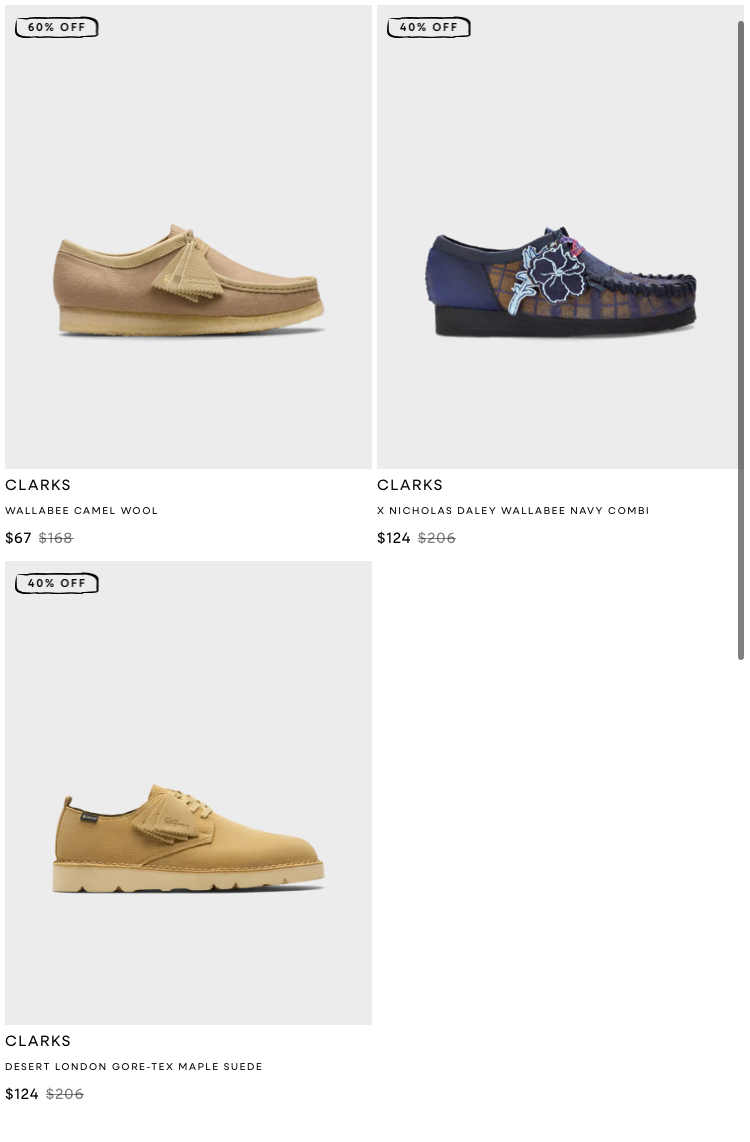This screenshot has height=1142, width=750.
Task: Click the 40% OFF badge on the navy Wallabee
Action: [x=429, y=28]
